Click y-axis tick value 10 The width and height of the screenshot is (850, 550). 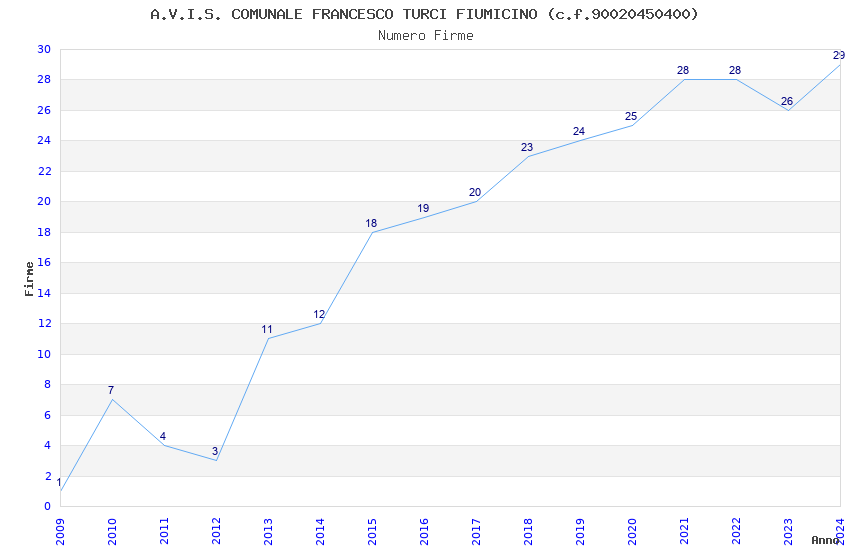click(x=44, y=354)
